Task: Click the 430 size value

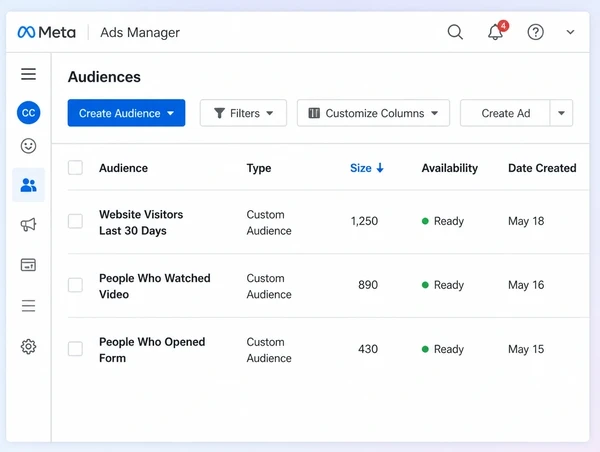Action: tap(368, 349)
